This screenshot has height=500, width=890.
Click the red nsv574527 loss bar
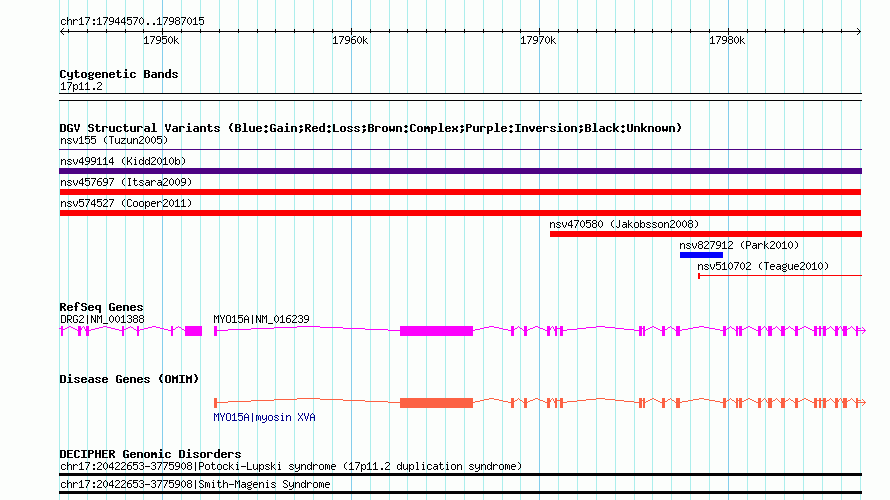[x=460, y=213]
